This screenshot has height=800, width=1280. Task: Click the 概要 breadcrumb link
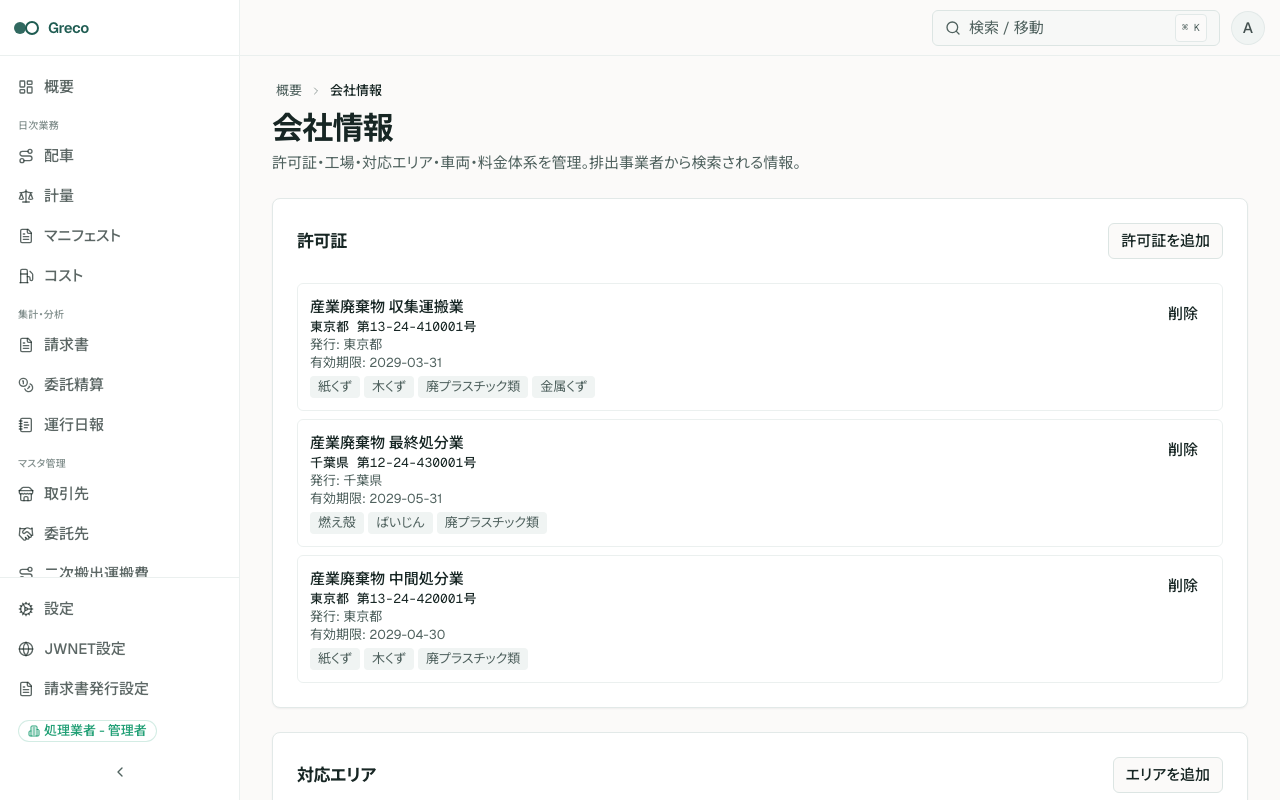pos(289,90)
